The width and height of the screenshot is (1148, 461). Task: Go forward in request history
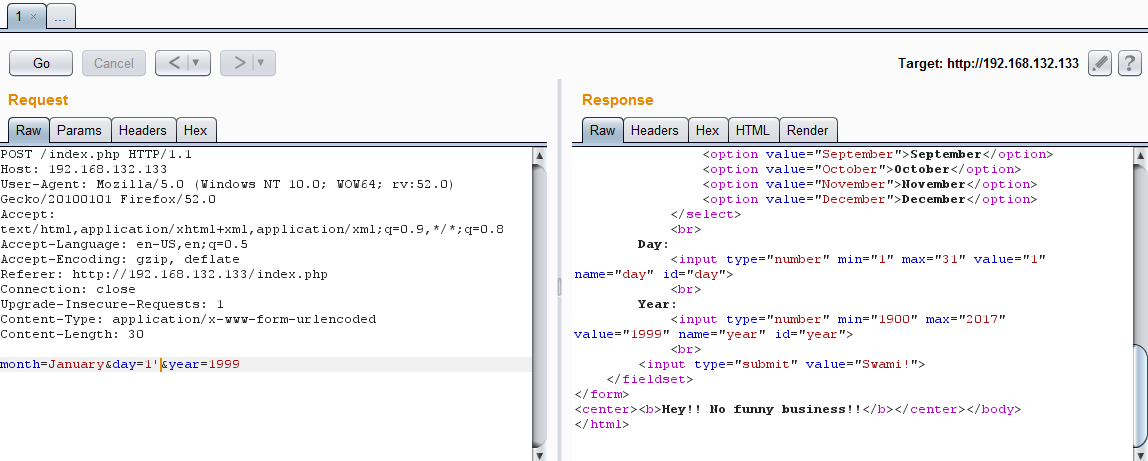coord(239,64)
